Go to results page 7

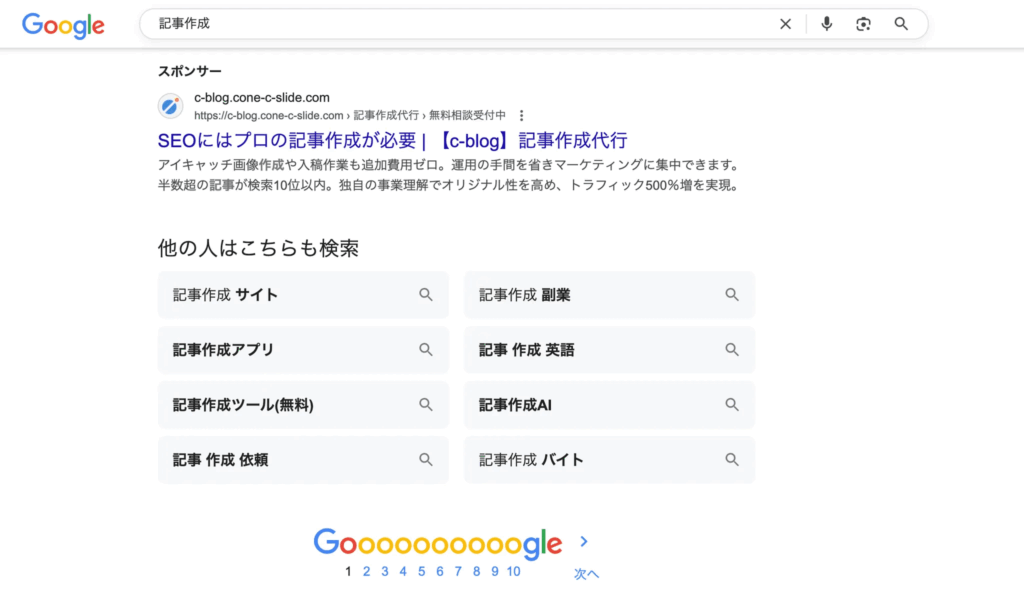click(x=458, y=572)
